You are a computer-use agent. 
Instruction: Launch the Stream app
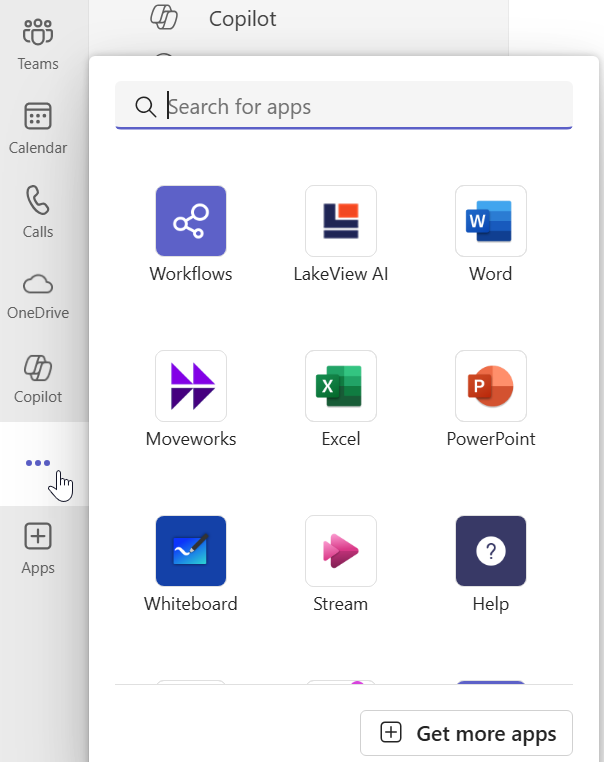pyautogui.click(x=341, y=565)
